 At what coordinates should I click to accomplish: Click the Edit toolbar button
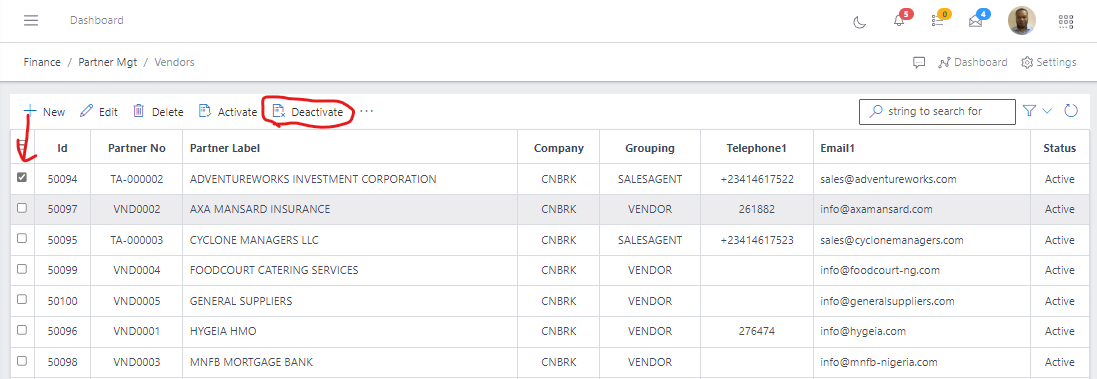coord(99,112)
